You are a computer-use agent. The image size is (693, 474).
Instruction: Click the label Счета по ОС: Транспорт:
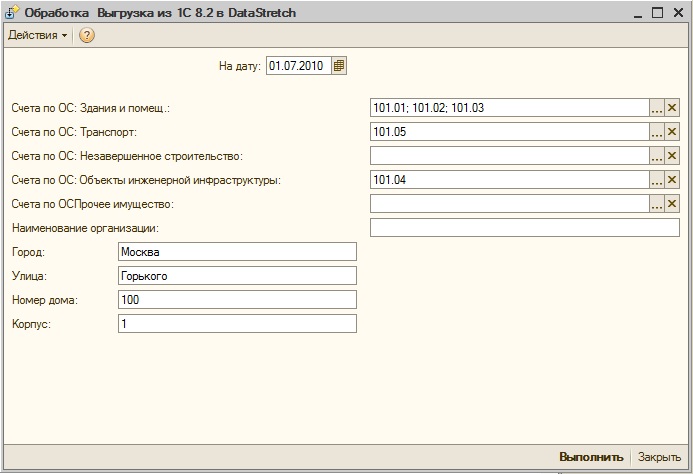74,132
